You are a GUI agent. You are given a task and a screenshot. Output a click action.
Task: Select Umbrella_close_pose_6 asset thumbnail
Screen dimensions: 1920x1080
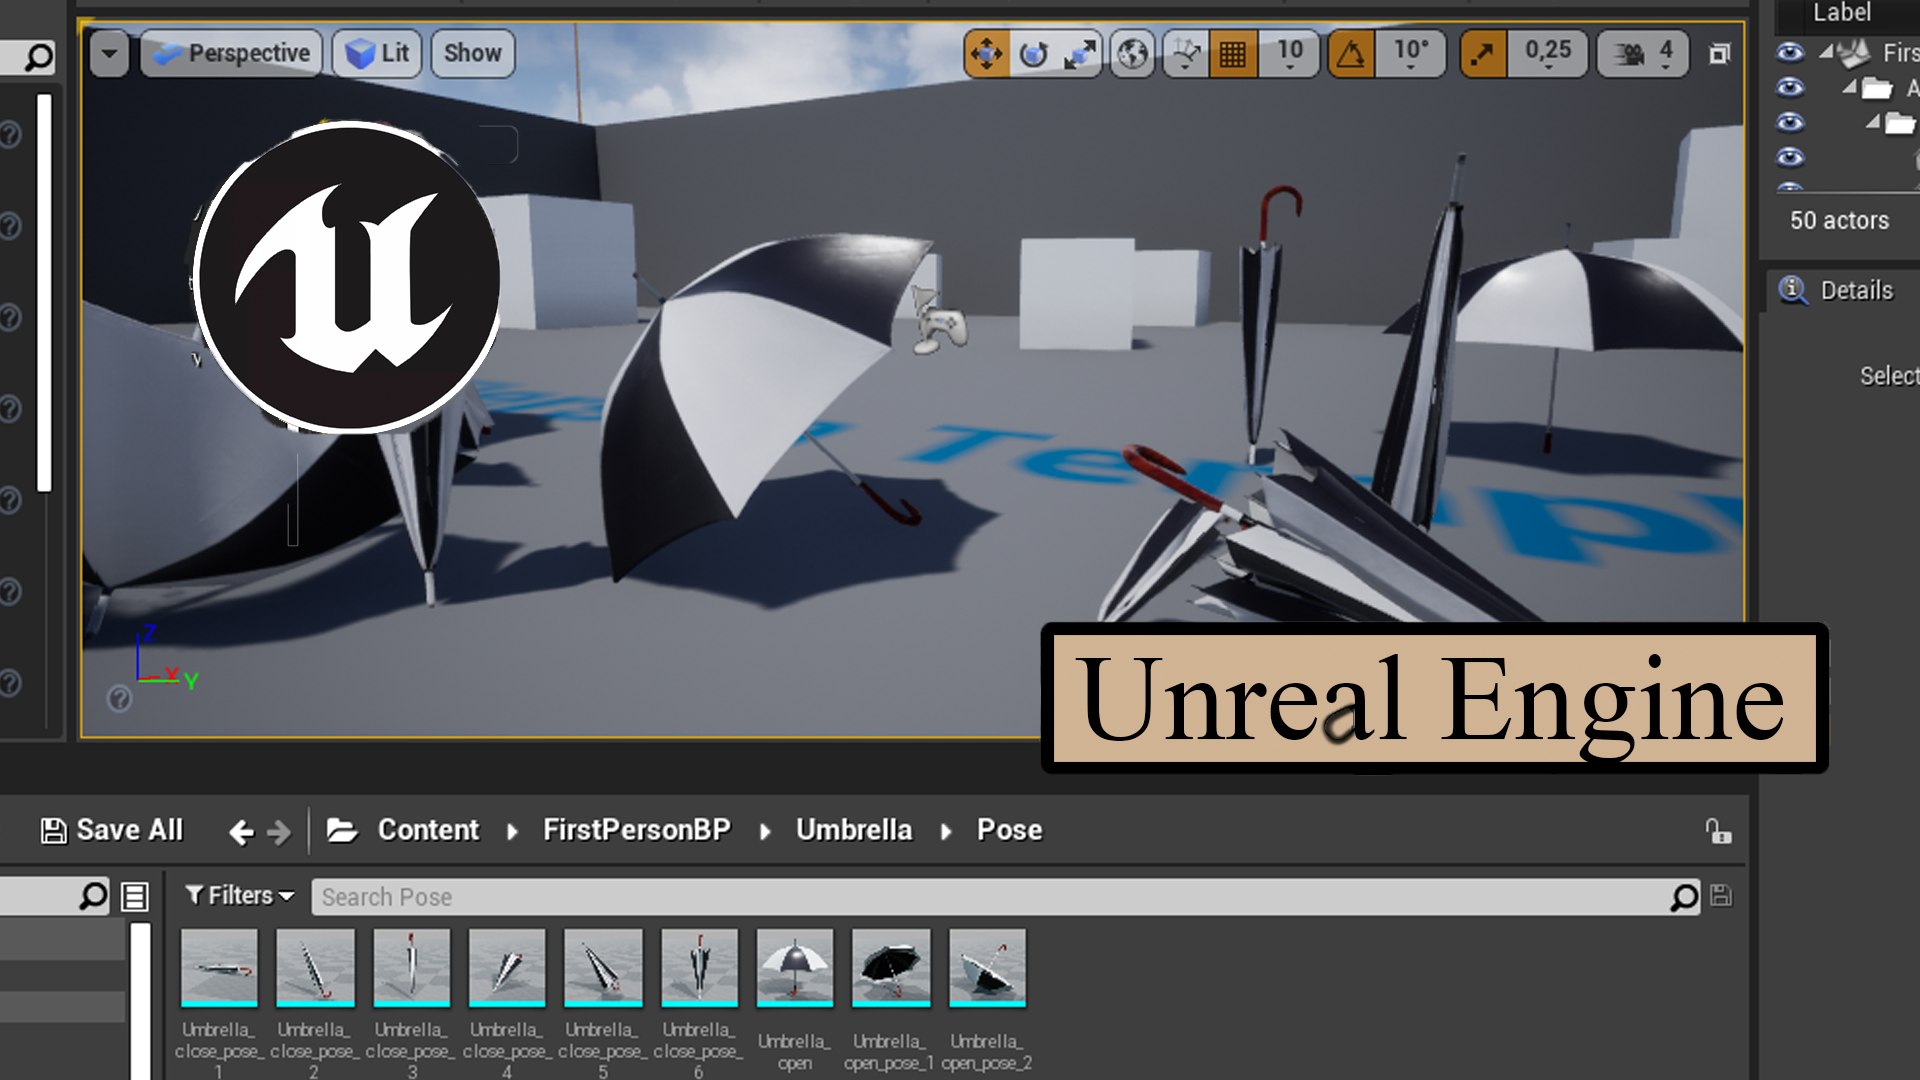coord(699,967)
